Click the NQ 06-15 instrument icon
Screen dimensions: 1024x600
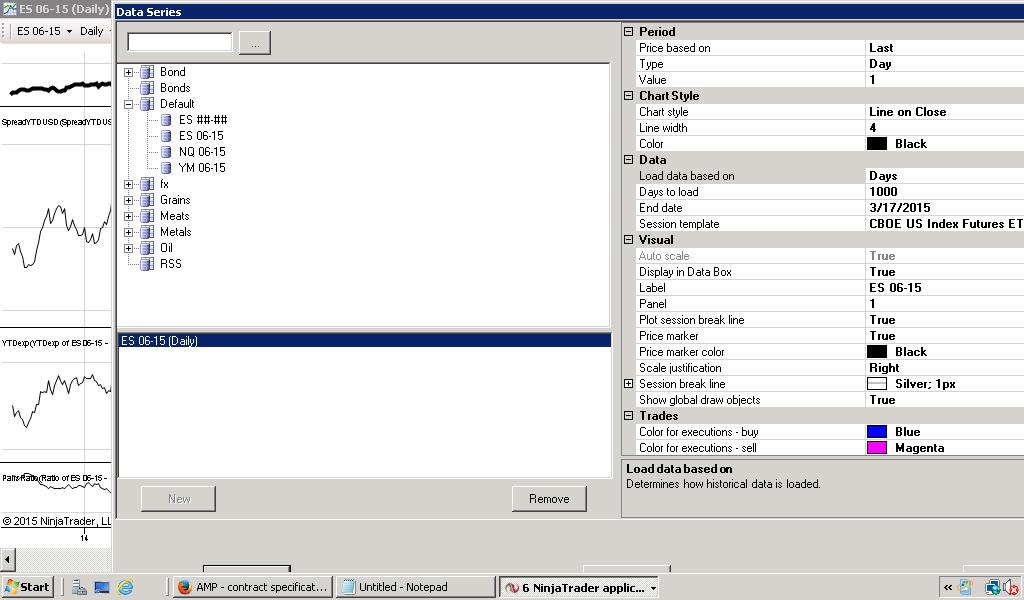click(x=166, y=152)
